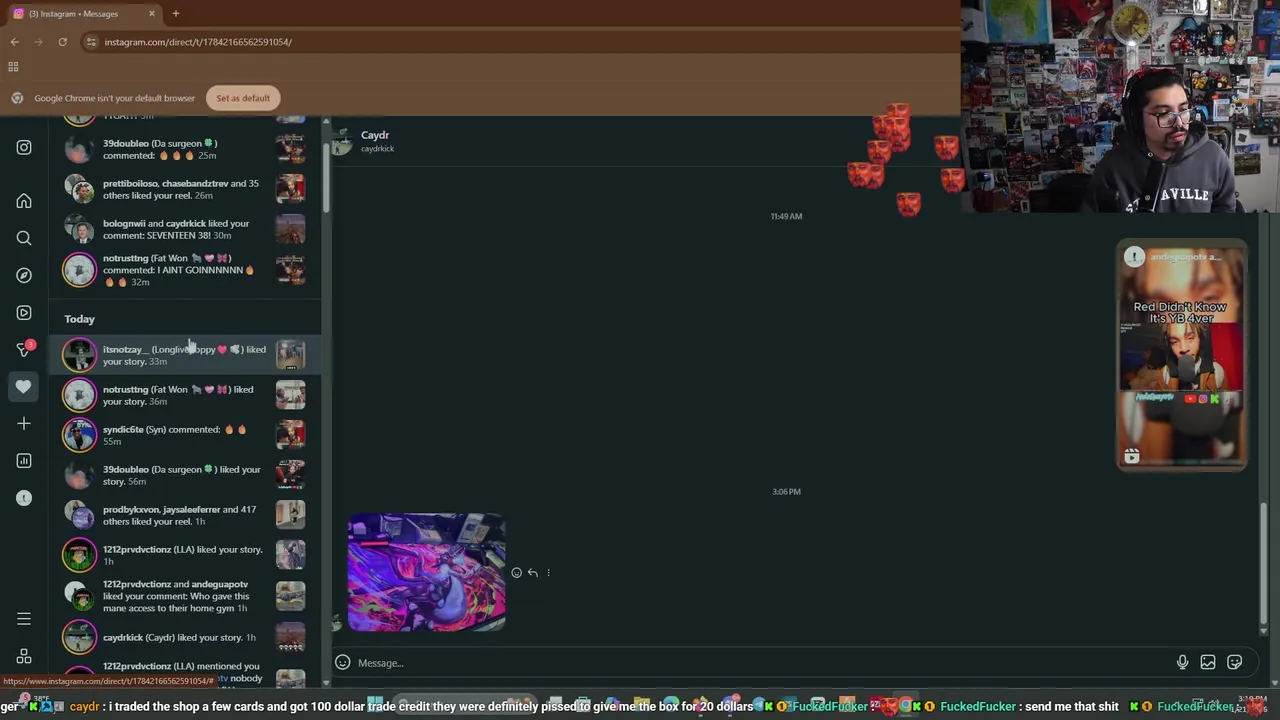Viewport: 1280px width, 720px height.
Task: Open the profile avatar in sidebar
Action: 24,497
